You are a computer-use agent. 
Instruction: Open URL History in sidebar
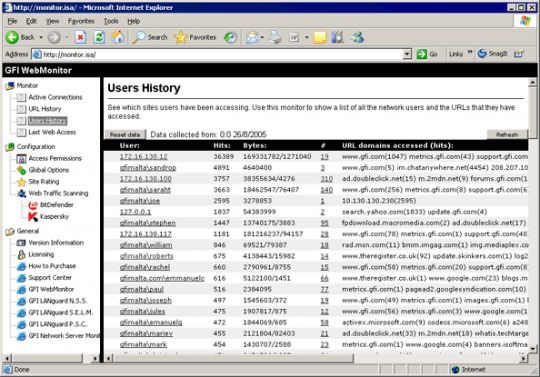tap(44, 109)
